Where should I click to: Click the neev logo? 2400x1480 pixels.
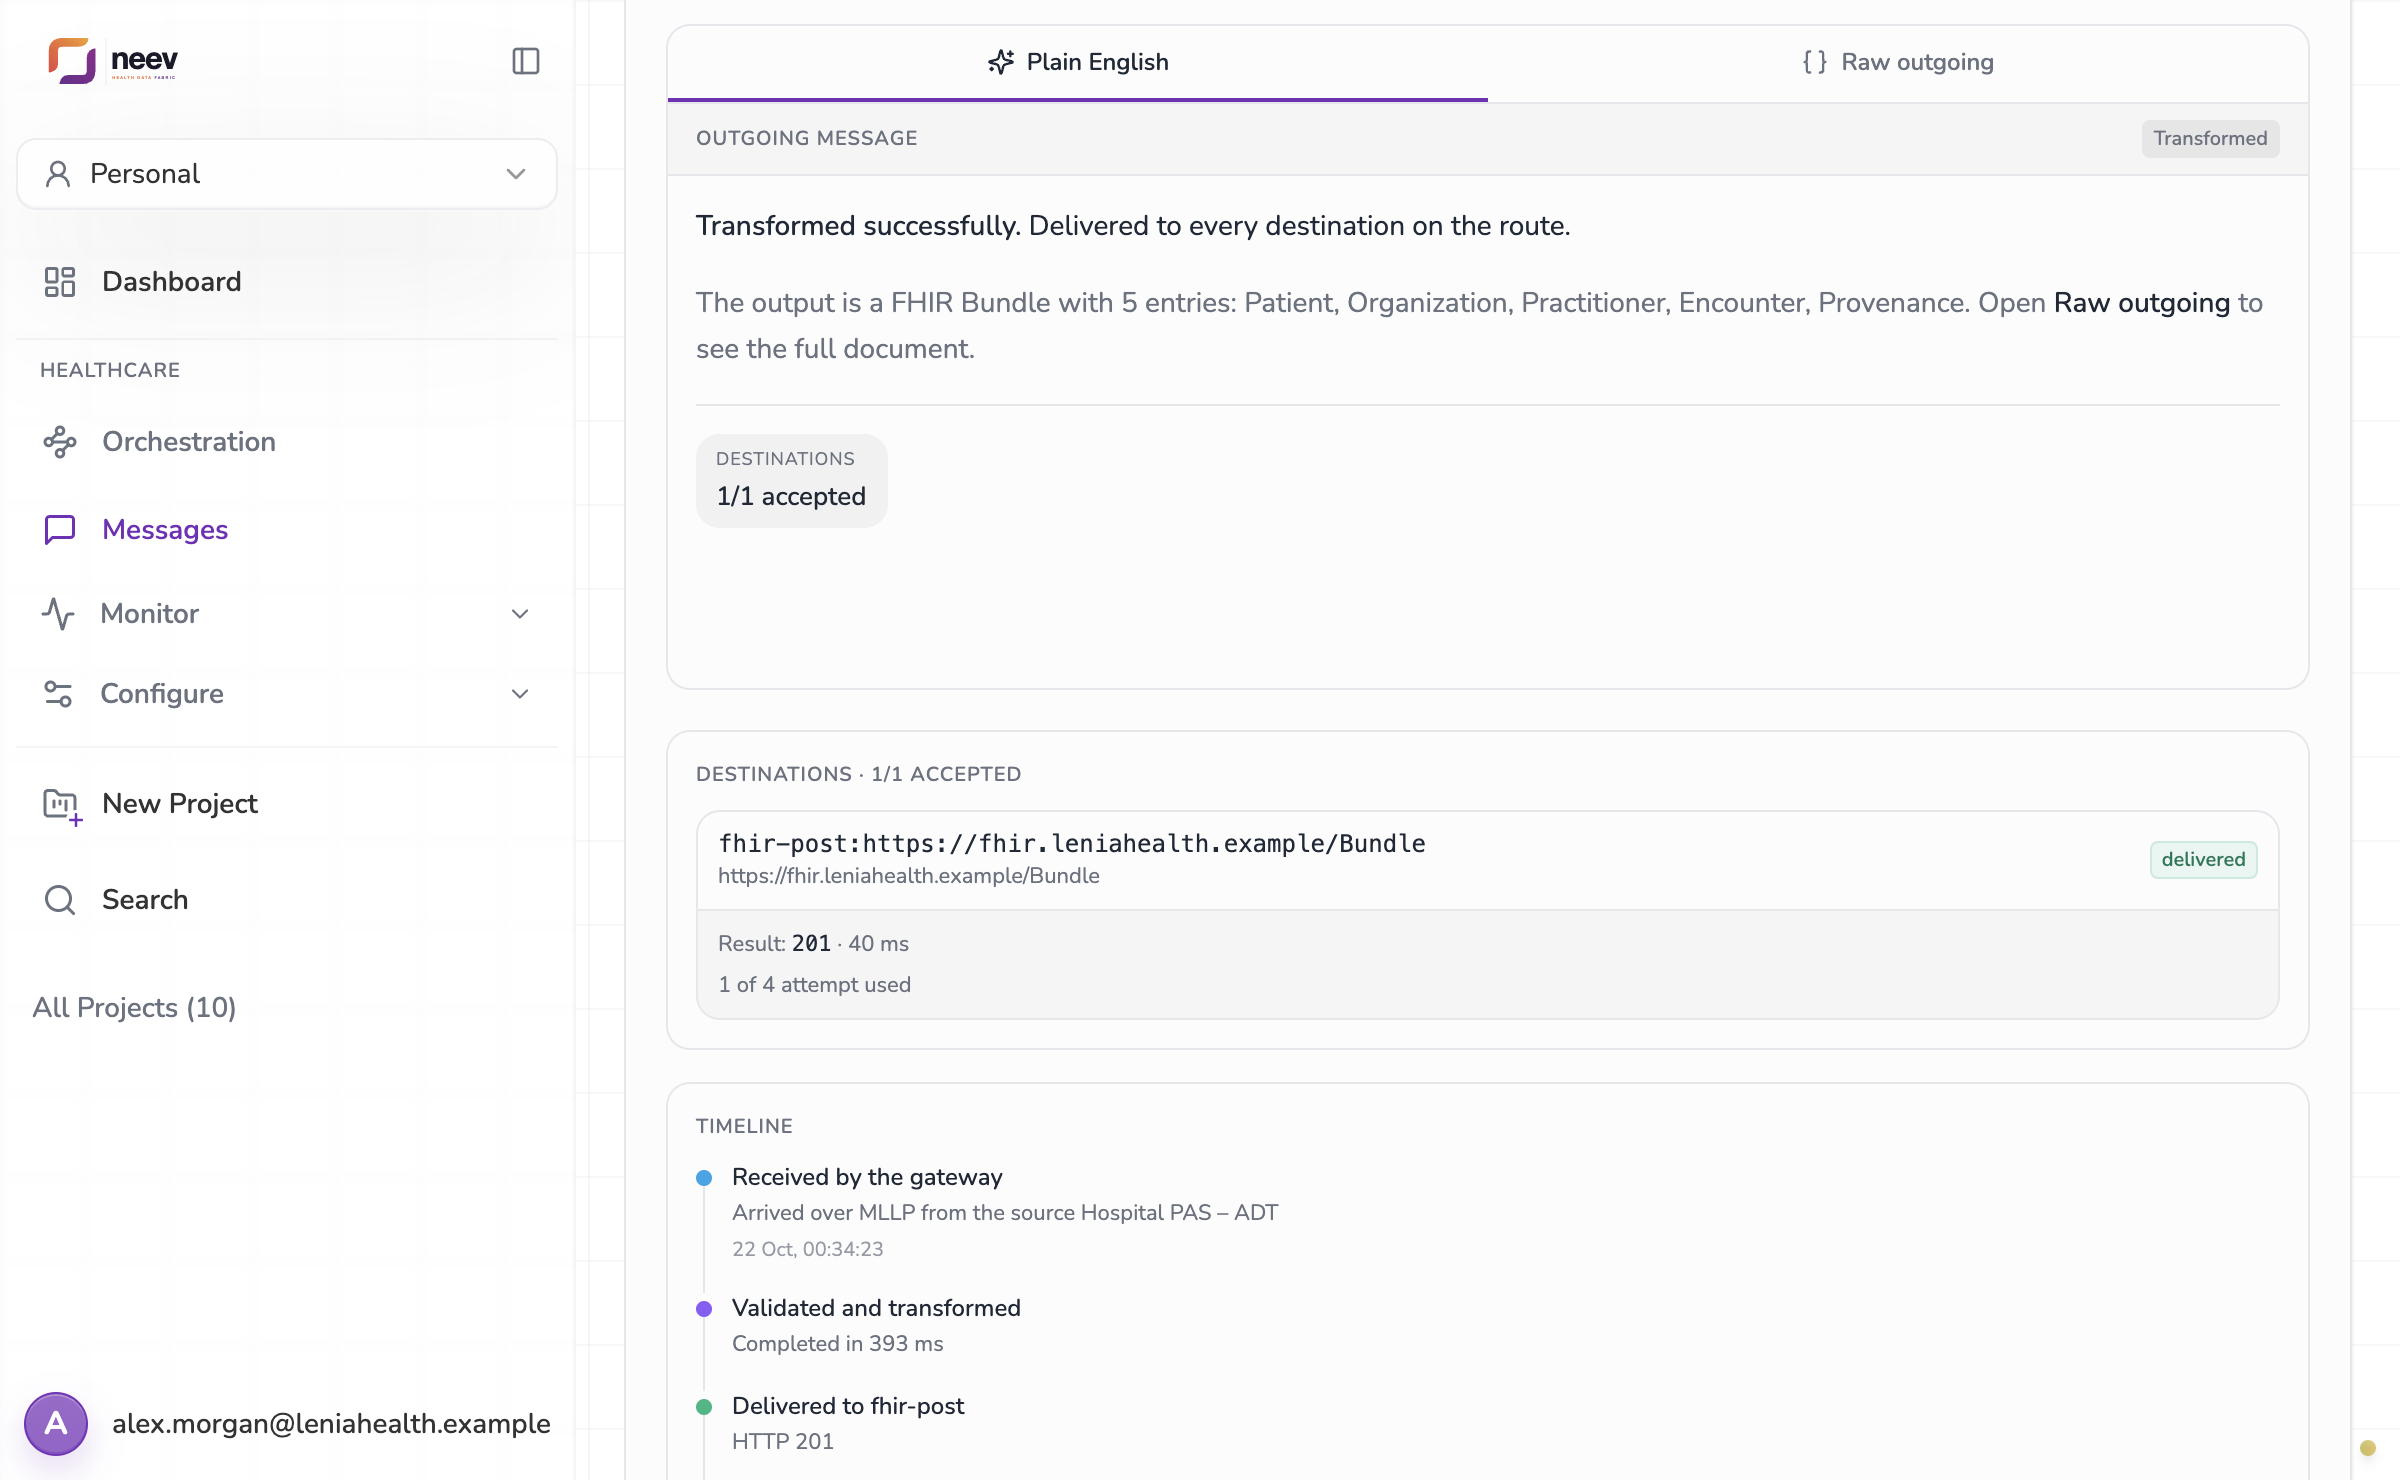coord(113,61)
